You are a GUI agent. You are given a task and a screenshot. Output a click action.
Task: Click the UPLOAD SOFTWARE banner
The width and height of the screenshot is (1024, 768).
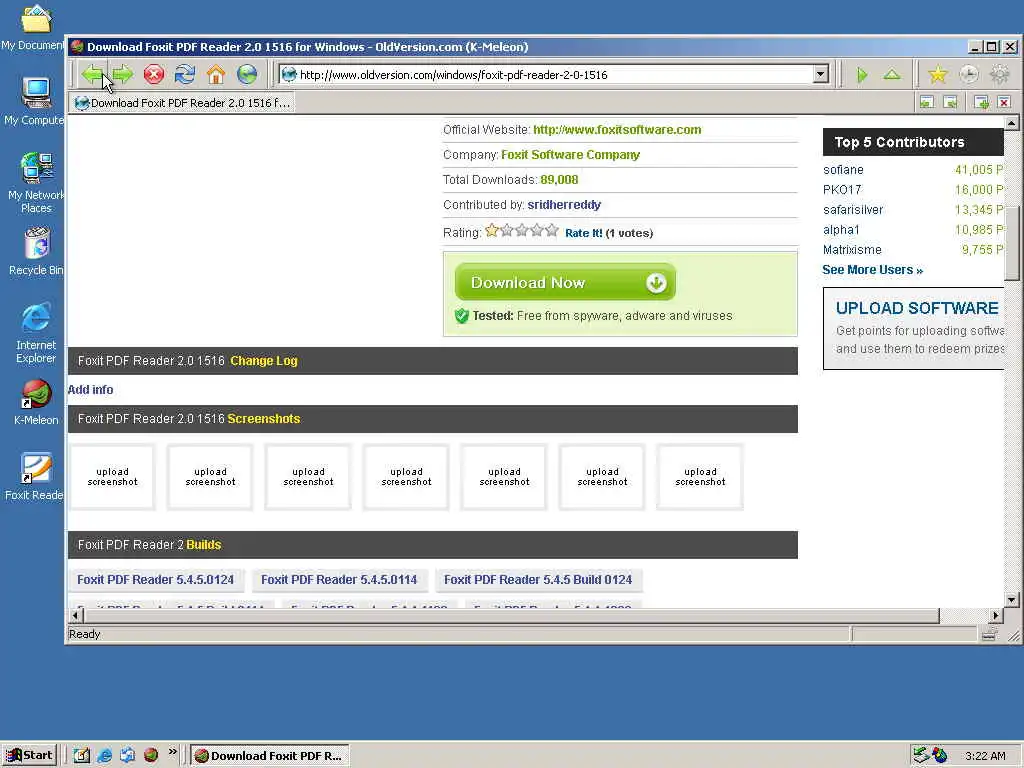914,328
